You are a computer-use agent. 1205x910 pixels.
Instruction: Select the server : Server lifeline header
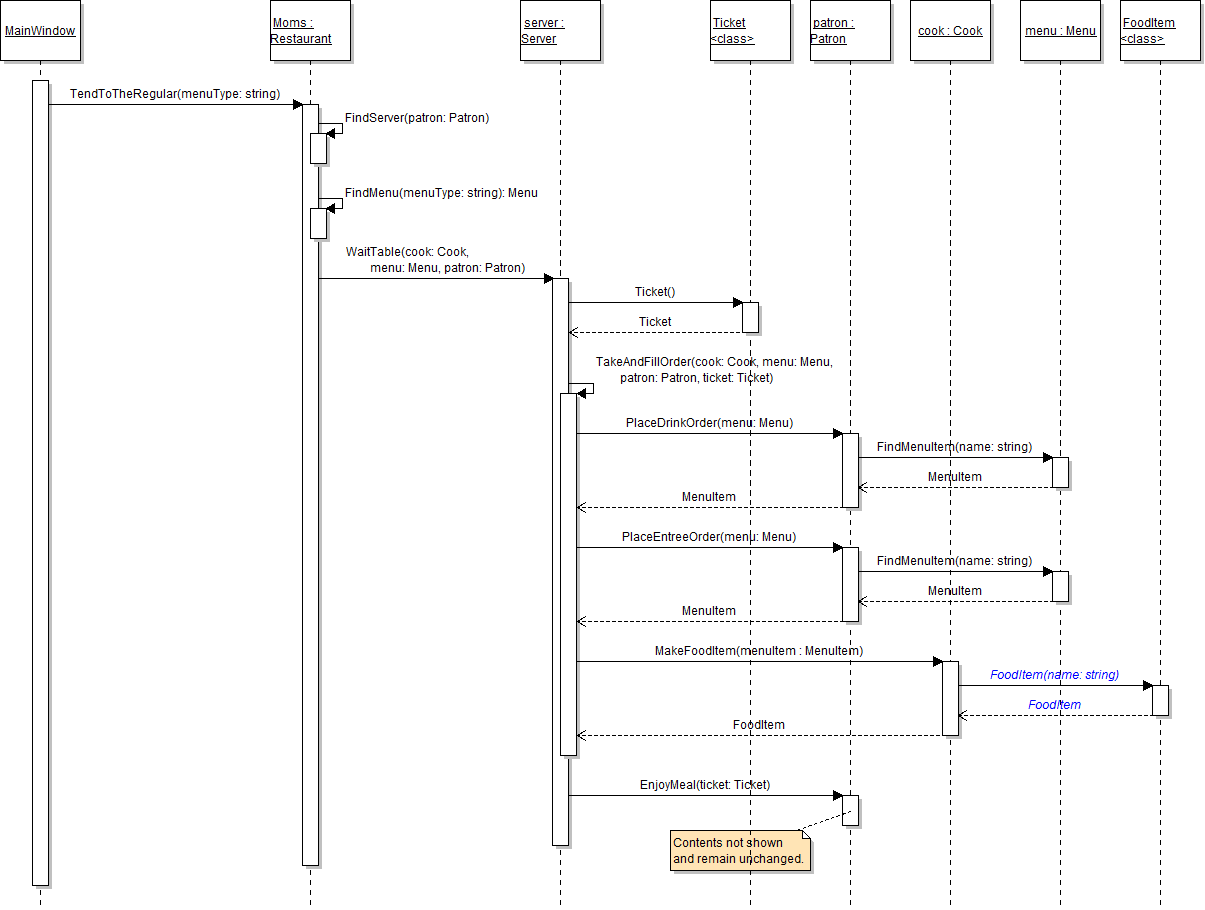[560, 31]
